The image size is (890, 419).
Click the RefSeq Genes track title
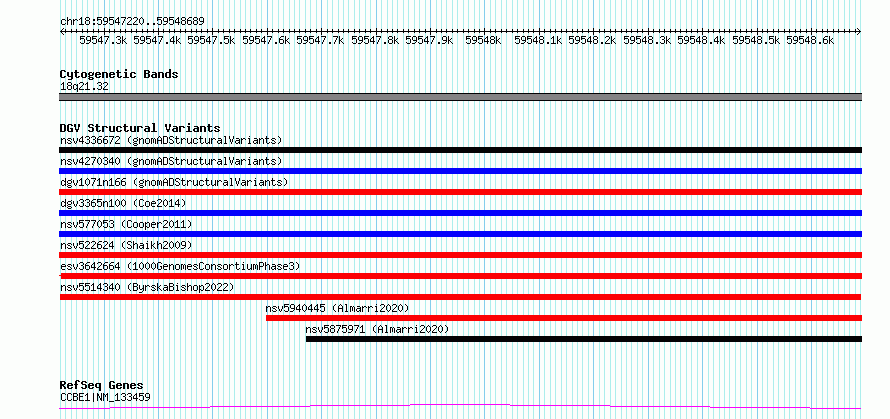coord(101,386)
